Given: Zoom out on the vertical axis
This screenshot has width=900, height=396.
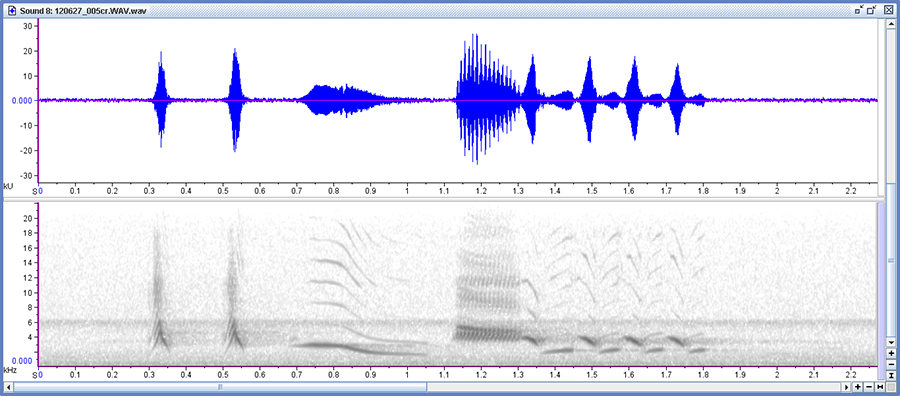Looking at the screenshot, I should 891,364.
